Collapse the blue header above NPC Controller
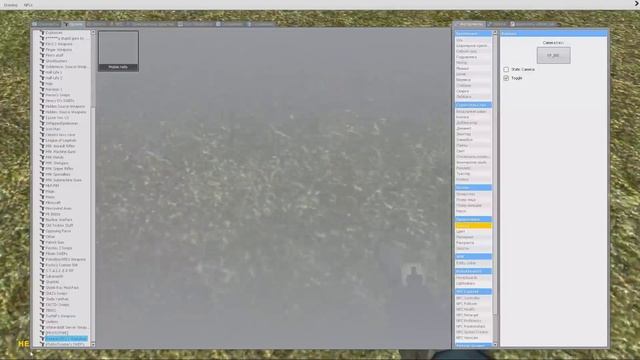The height and width of the screenshot is (360, 640). click(473, 291)
